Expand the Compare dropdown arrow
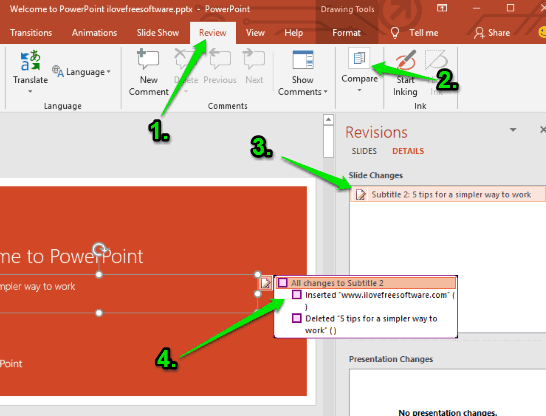This screenshot has width=546, height=416. 359,90
